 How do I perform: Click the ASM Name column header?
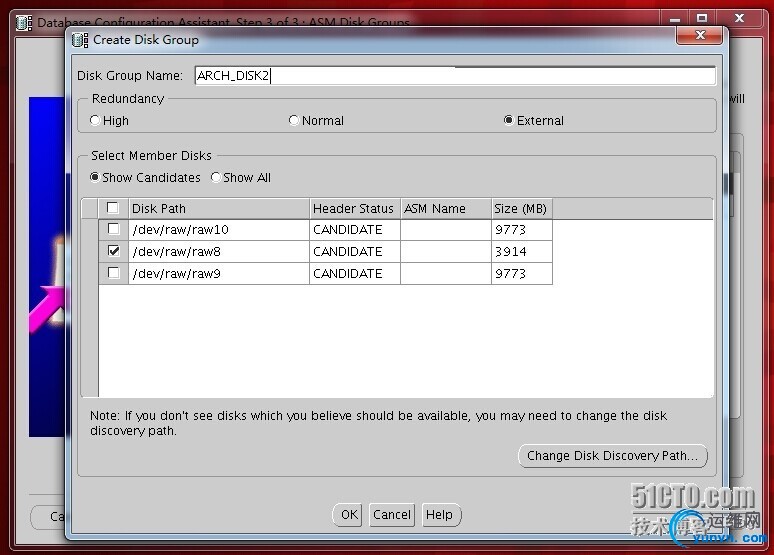pyautogui.click(x=446, y=208)
